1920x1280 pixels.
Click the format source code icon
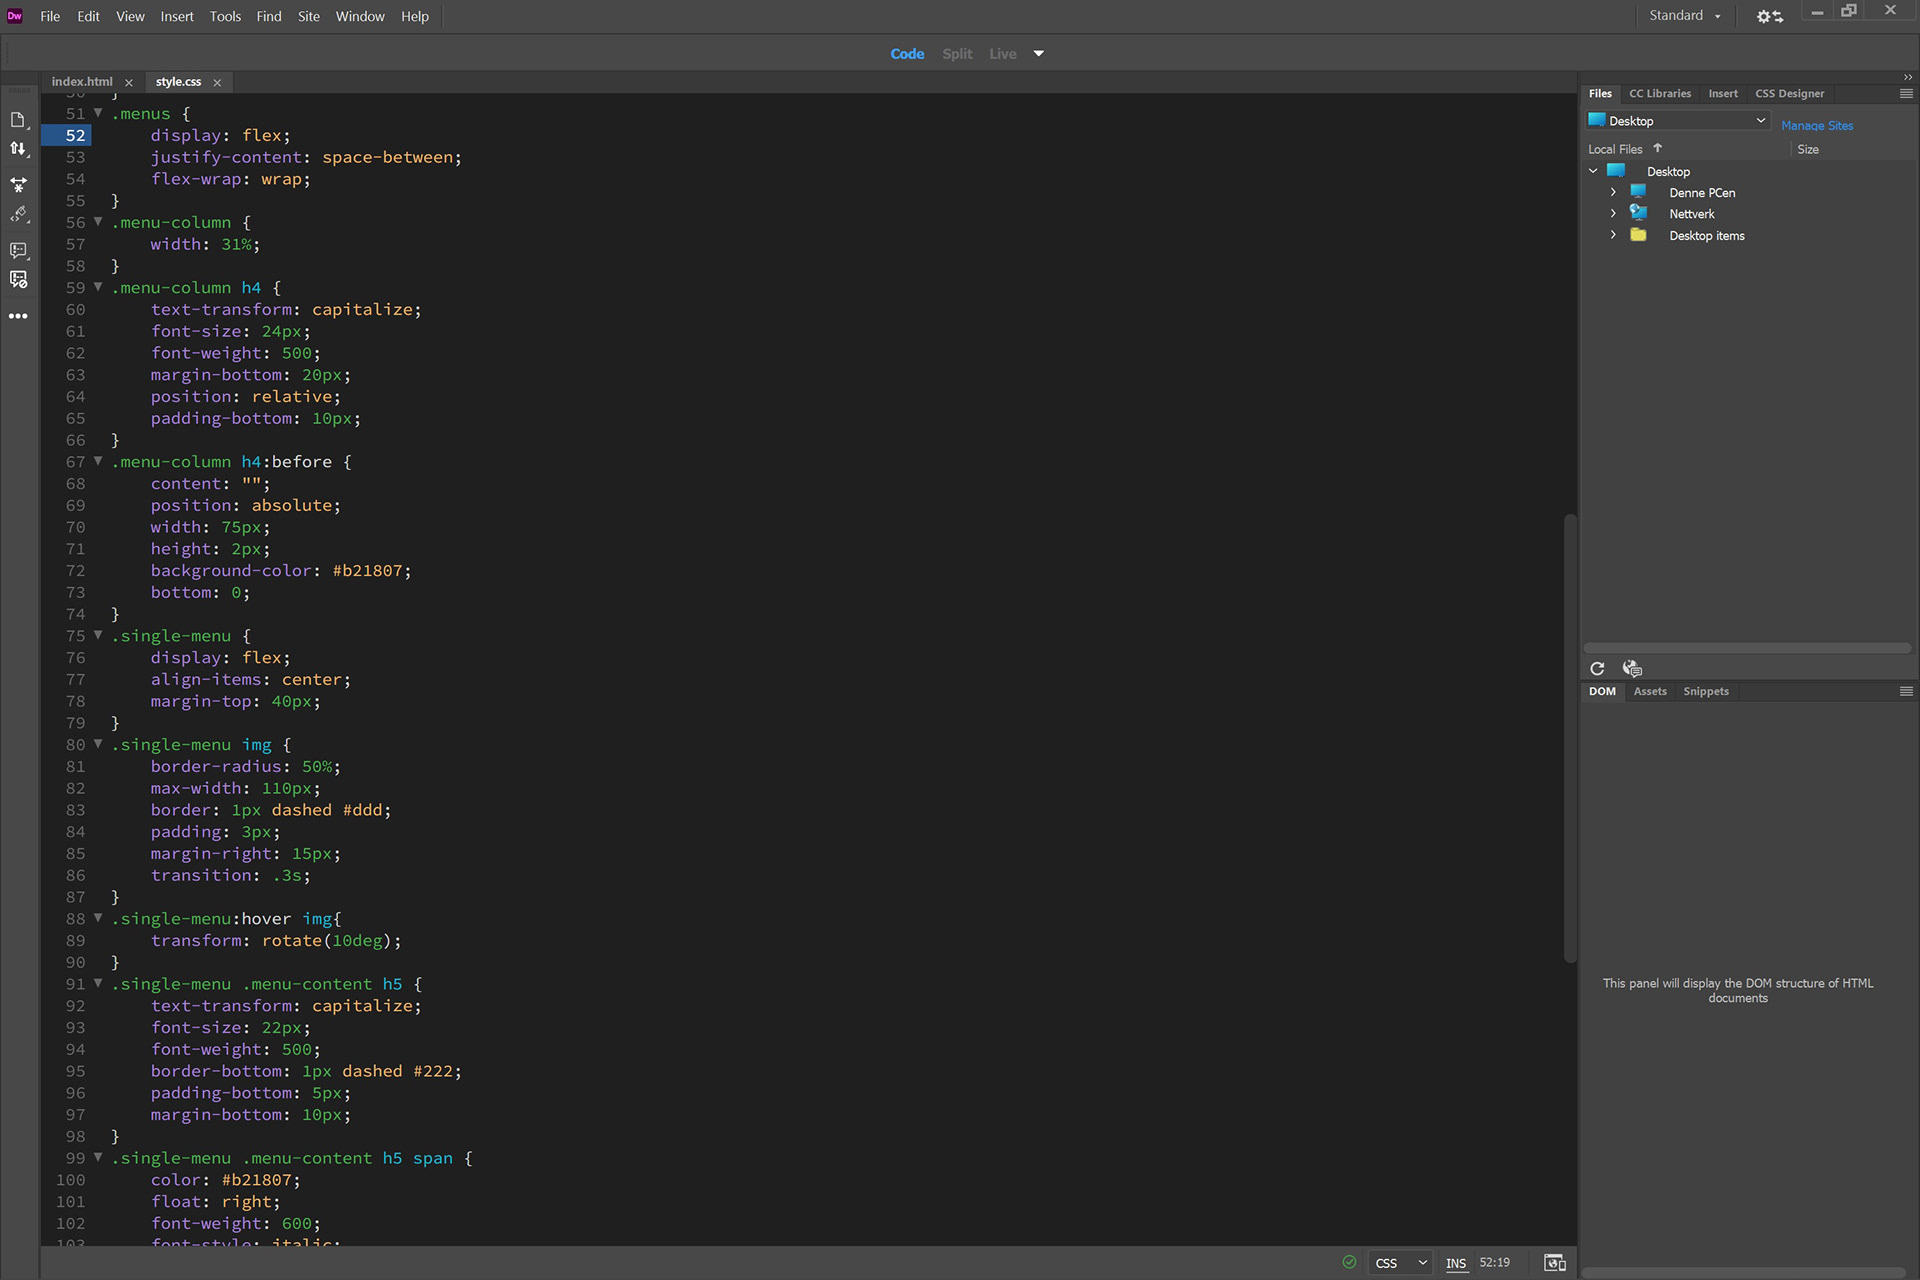click(x=18, y=215)
